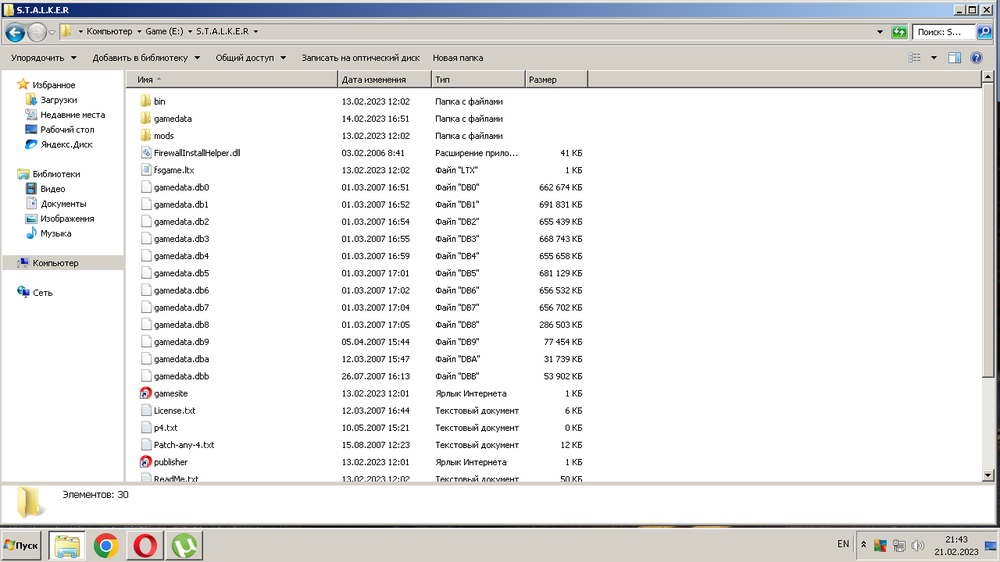The image size is (1000, 562).
Task: Click Компьютер in the address bar
Action: tap(109, 31)
